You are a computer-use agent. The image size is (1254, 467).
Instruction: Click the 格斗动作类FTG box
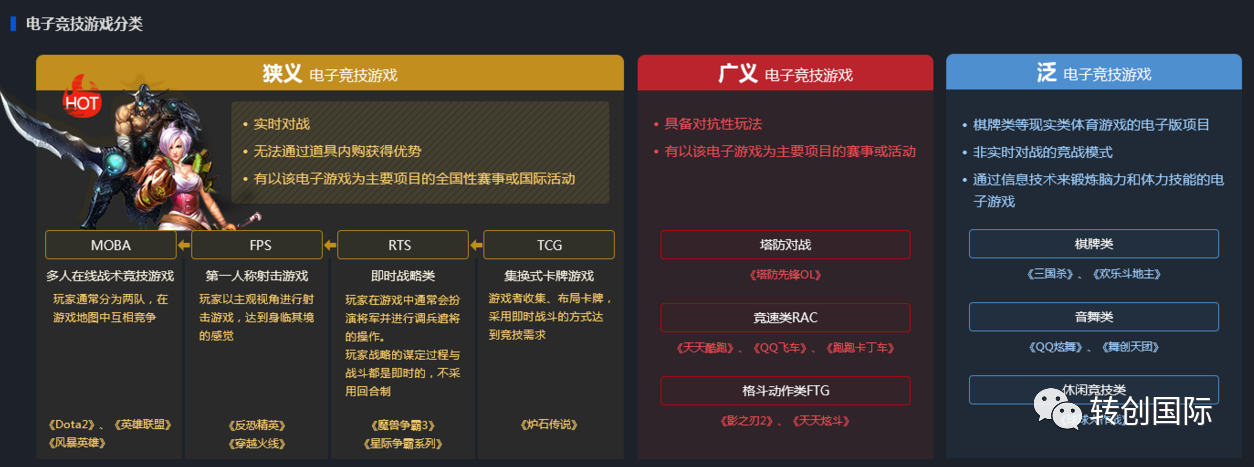[785, 391]
